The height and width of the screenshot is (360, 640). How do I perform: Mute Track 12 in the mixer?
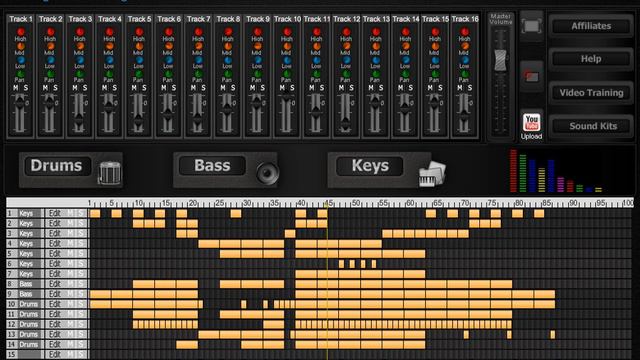click(341, 88)
